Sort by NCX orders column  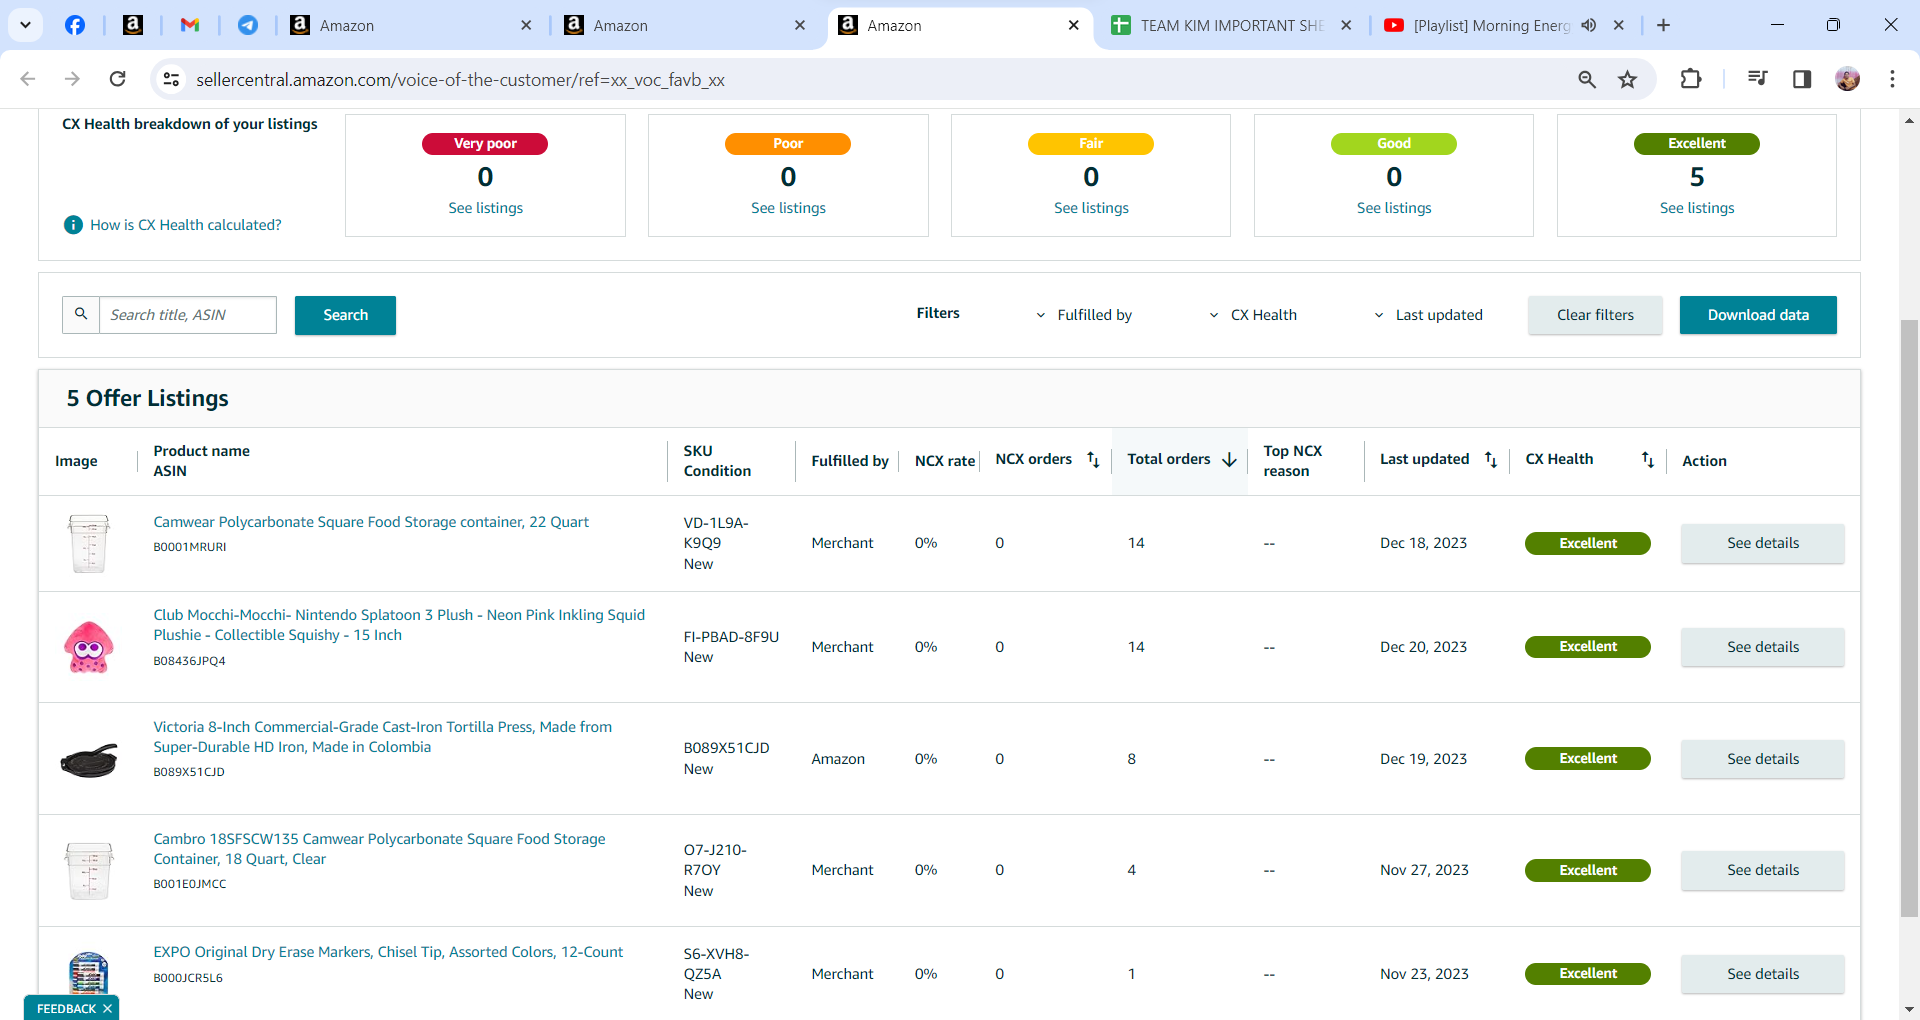pos(1093,460)
